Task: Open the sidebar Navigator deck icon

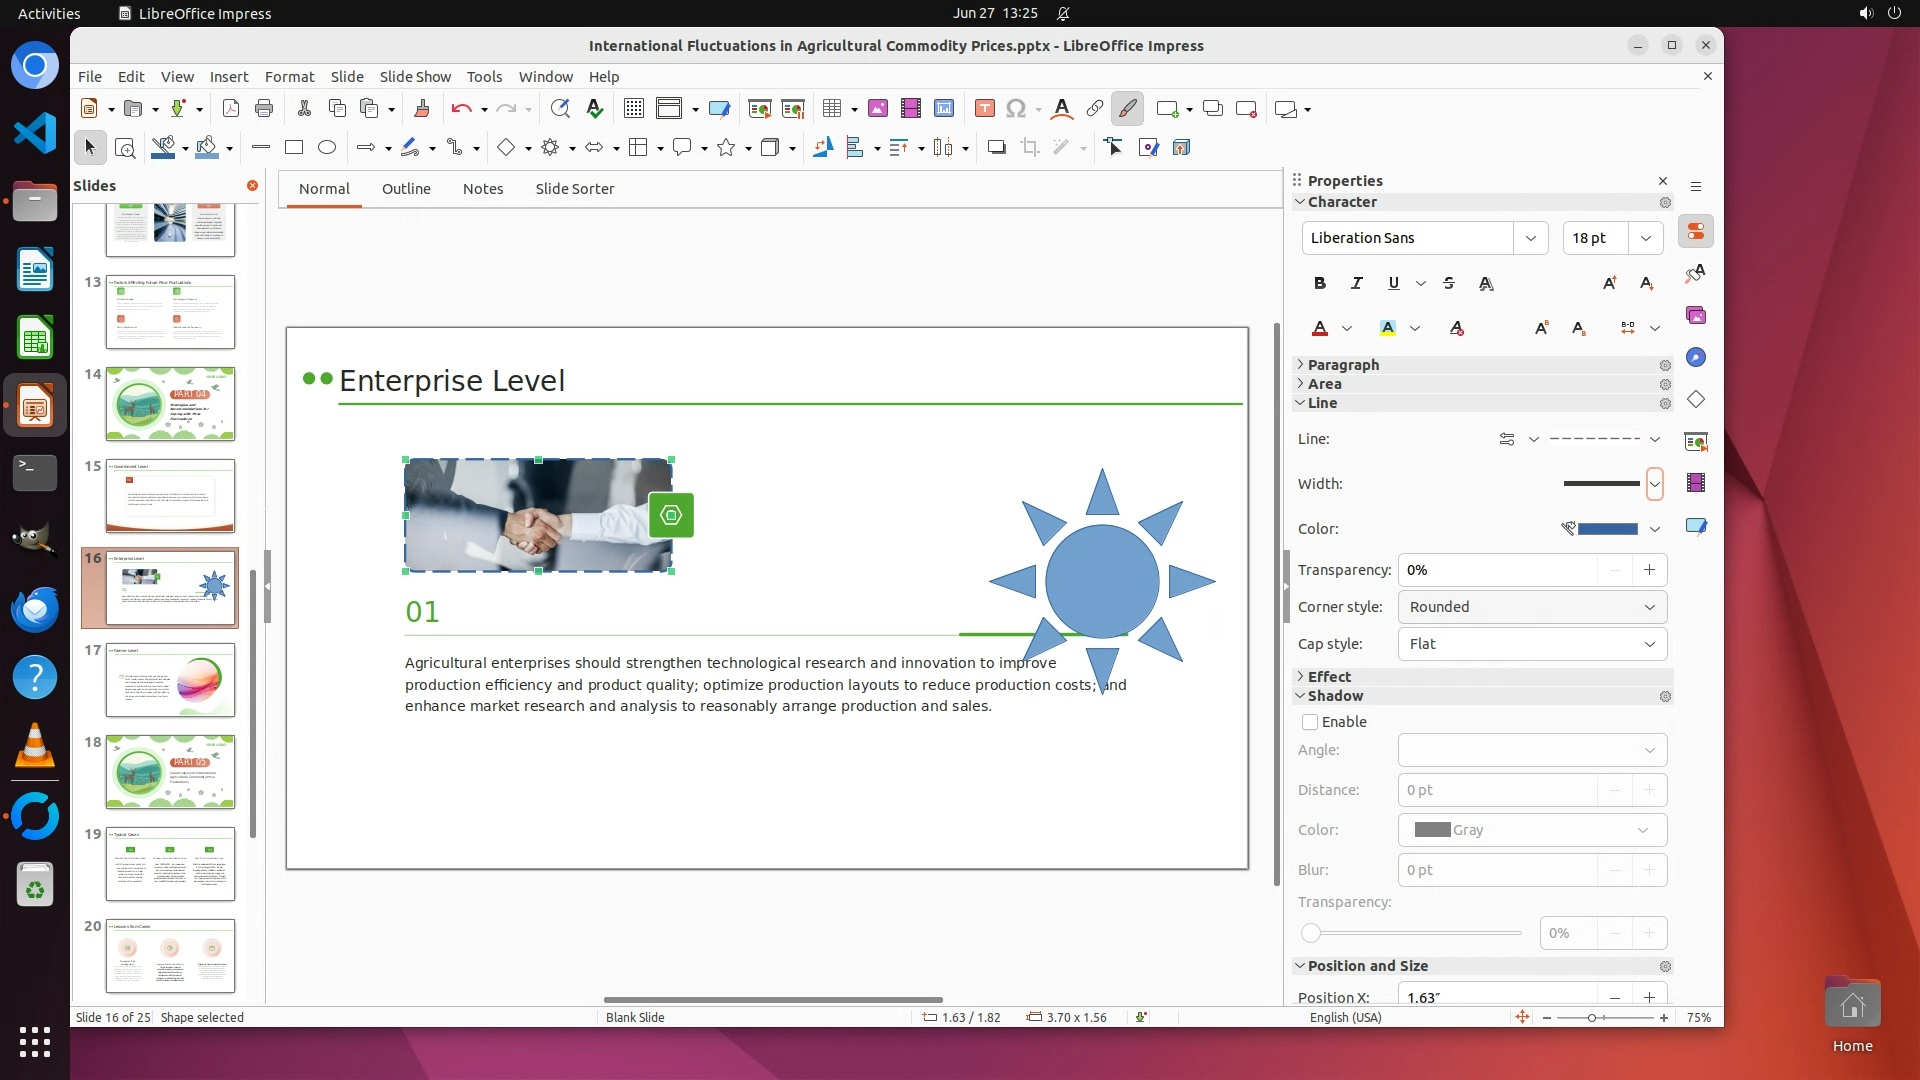Action: coord(1696,358)
